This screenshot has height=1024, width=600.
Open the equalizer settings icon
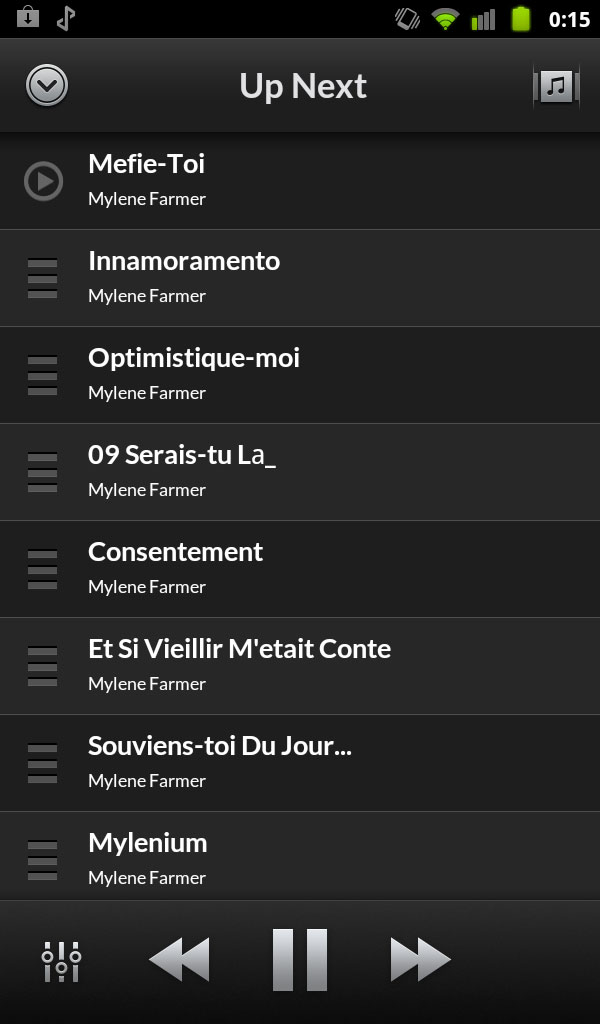coord(61,961)
